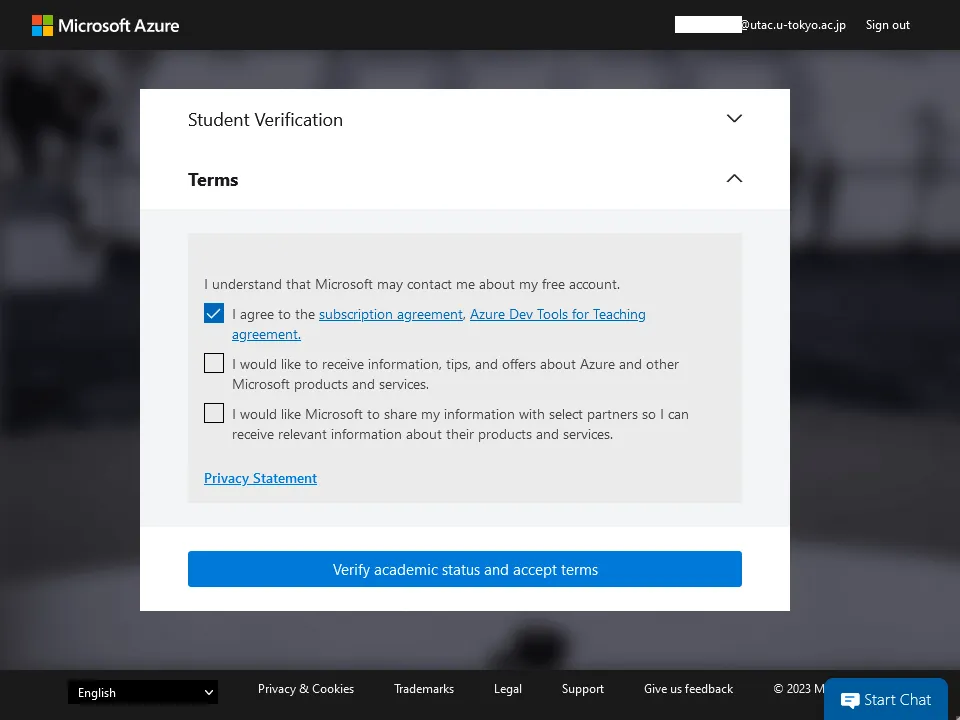Open the Trademarks footer link
The height and width of the screenshot is (720, 960).
(424, 689)
